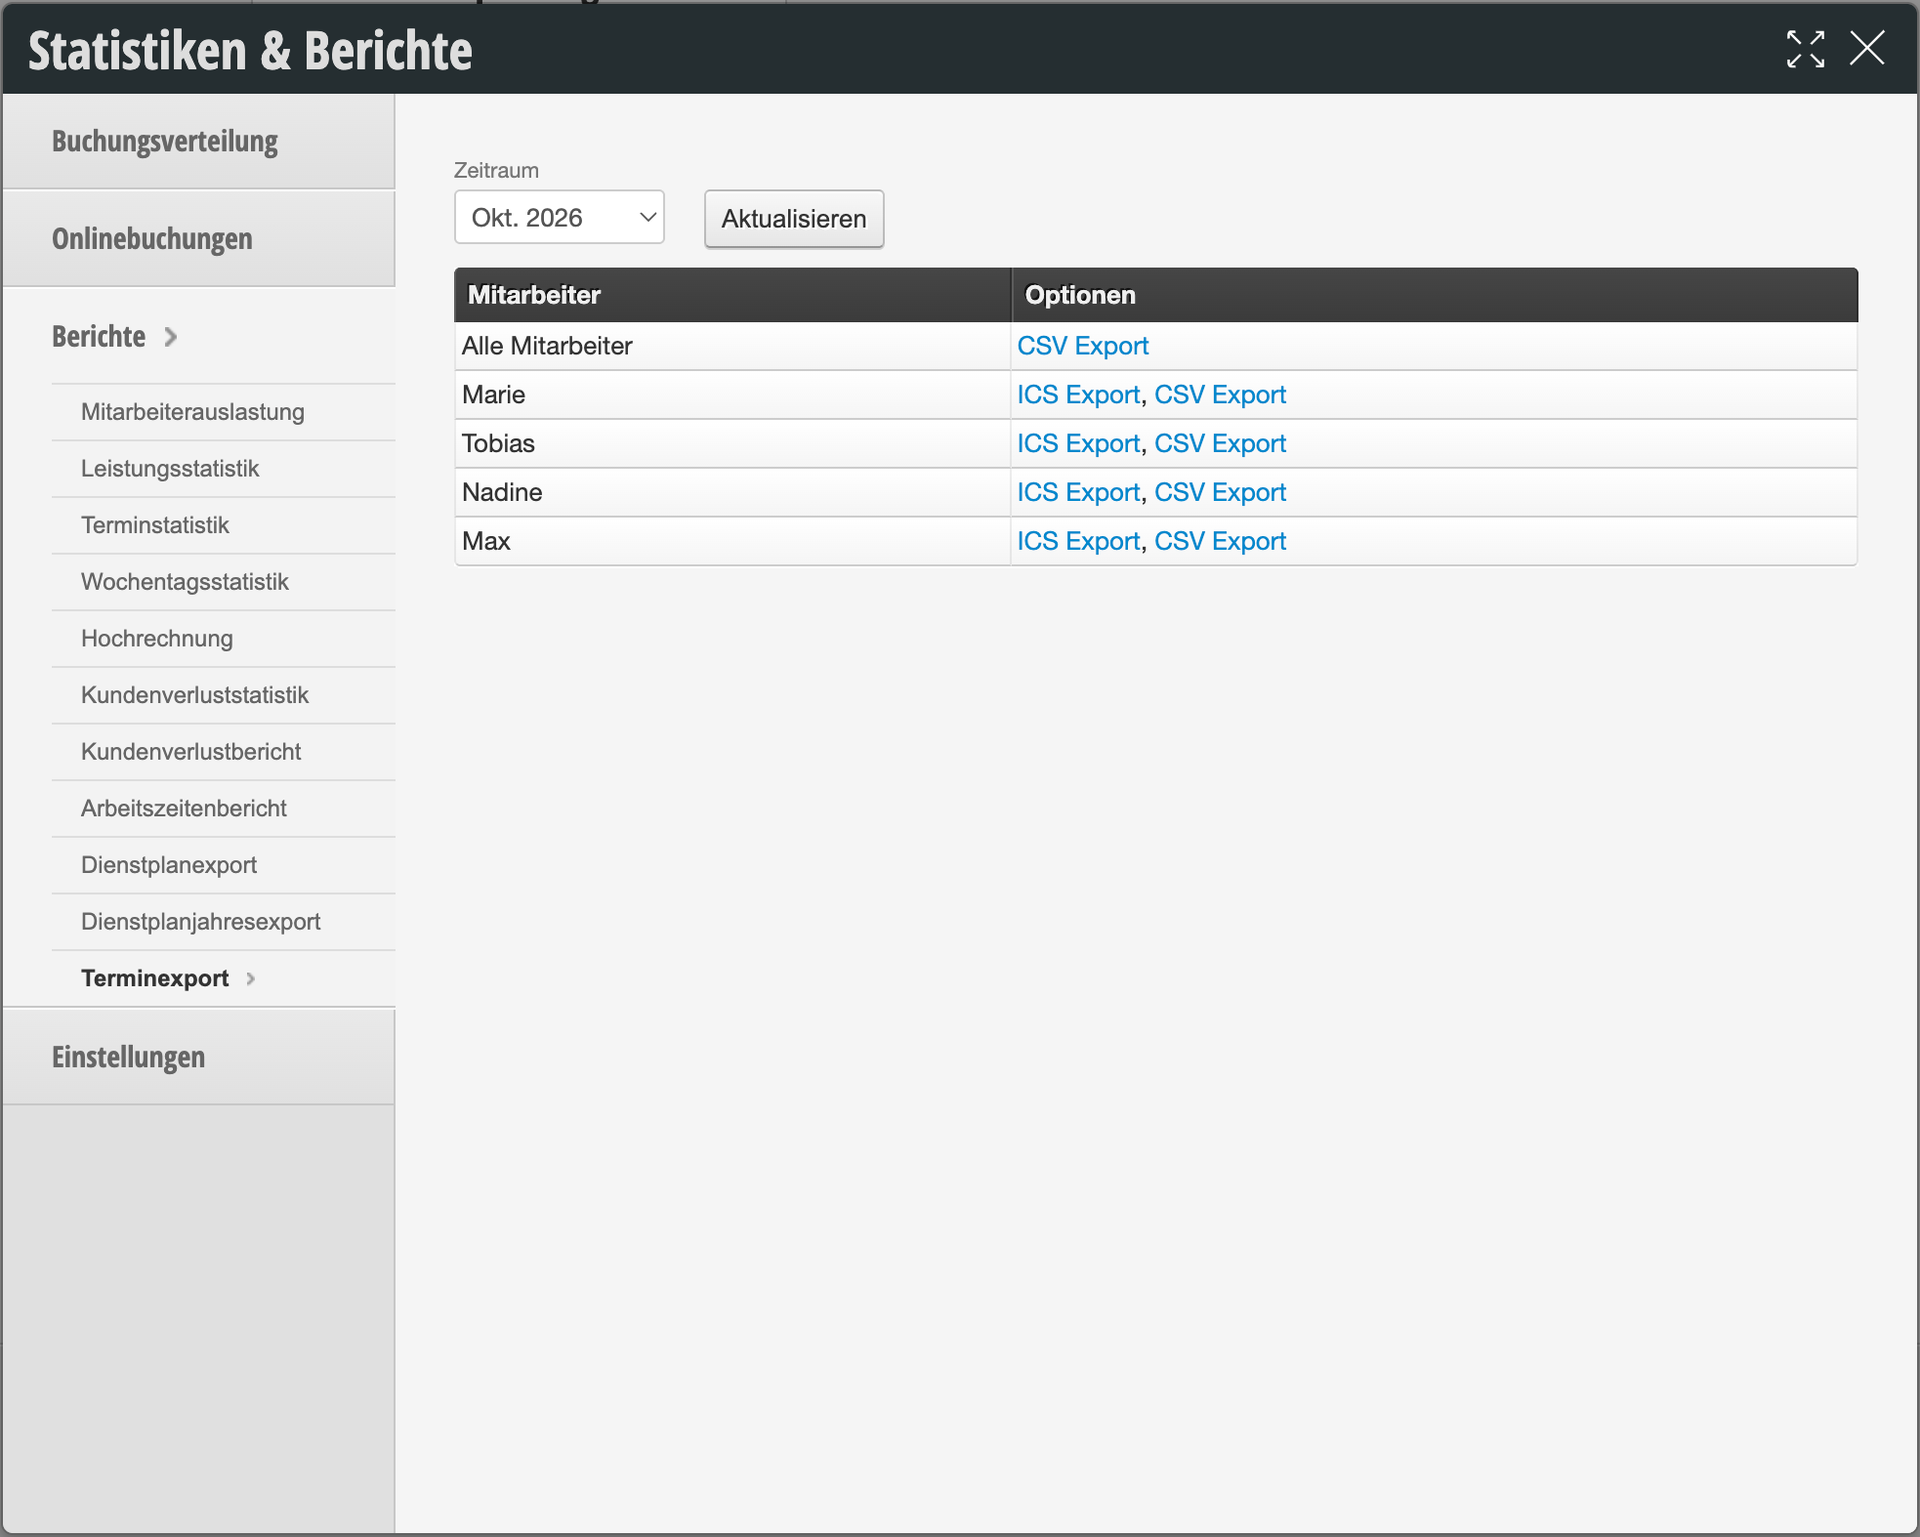1920x1537 pixels.
Task: Open the Einstellungen section
Action: (x=128, y=1057)
